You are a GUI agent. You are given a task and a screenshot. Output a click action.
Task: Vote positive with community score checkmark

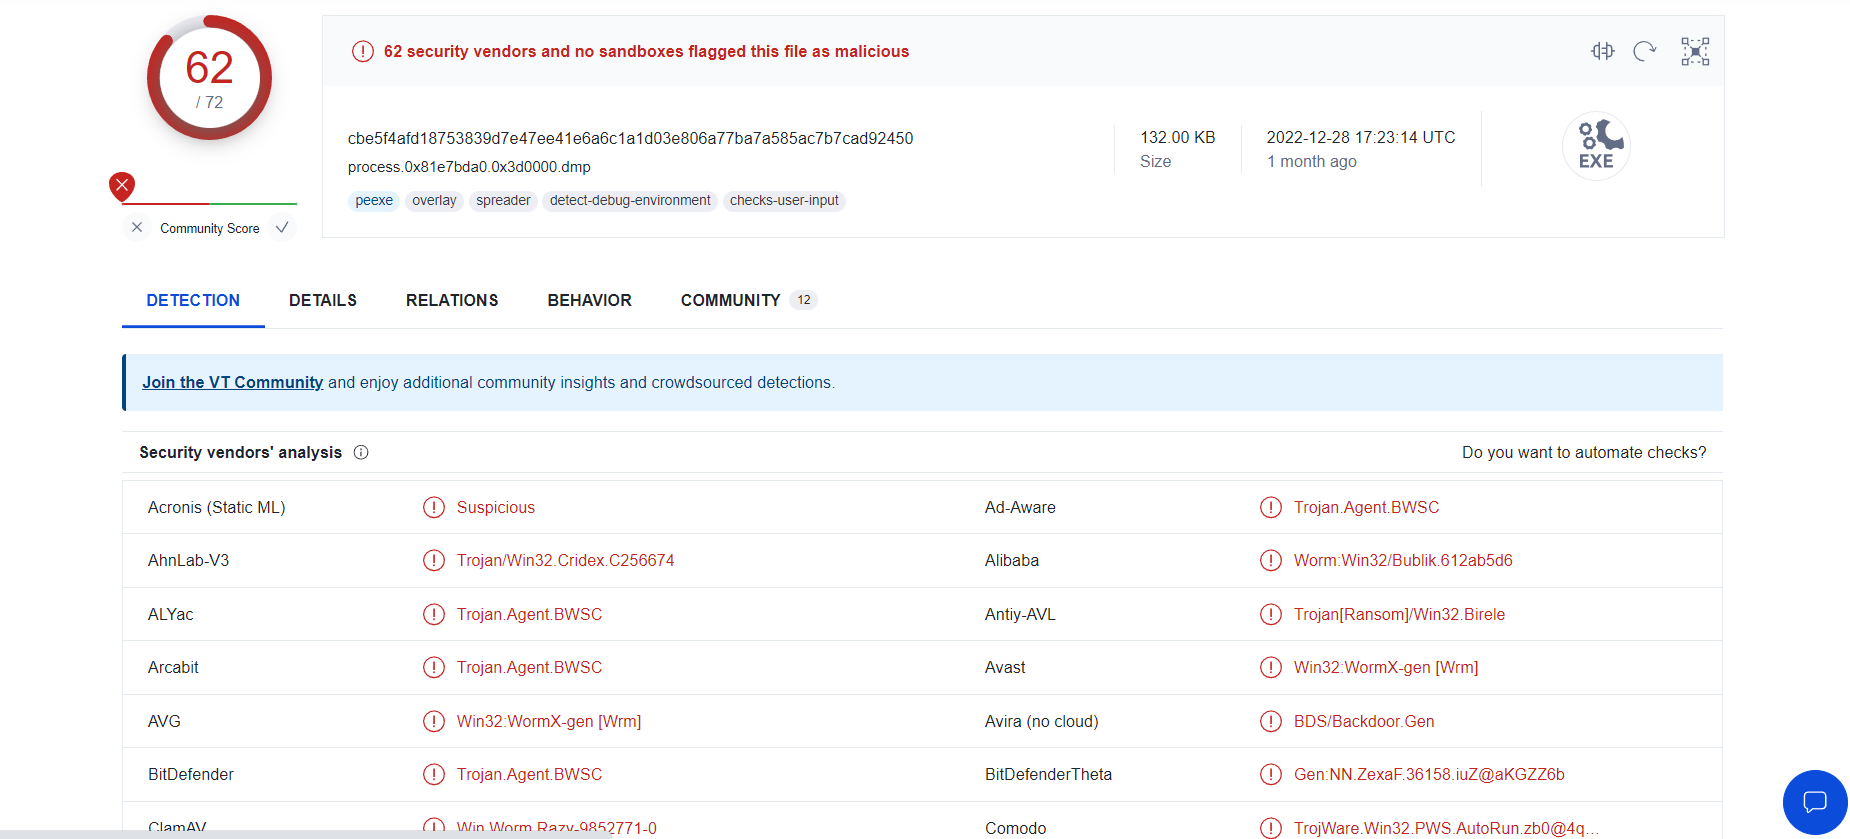282,228
